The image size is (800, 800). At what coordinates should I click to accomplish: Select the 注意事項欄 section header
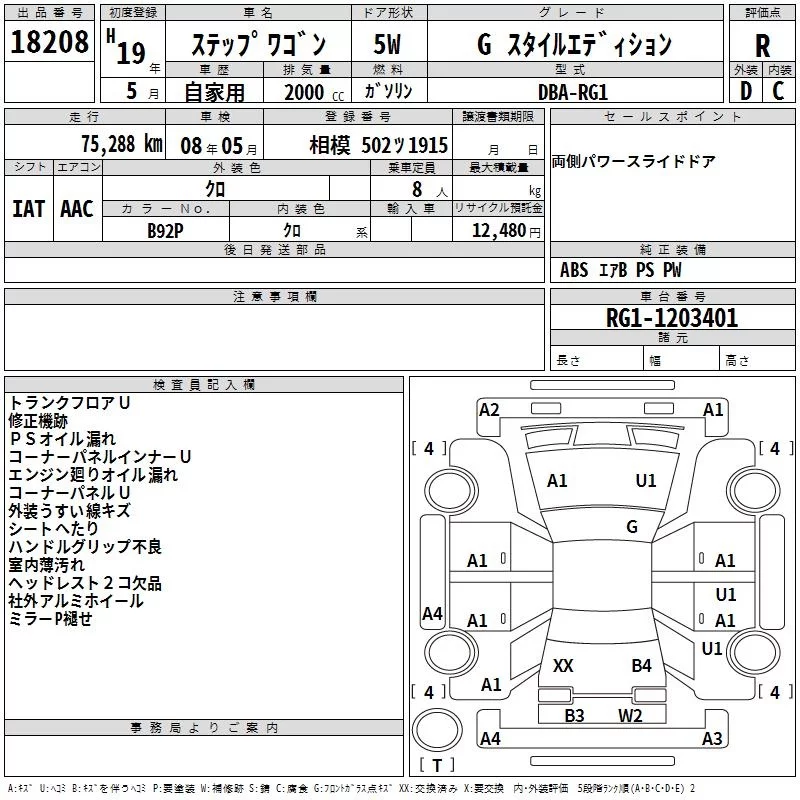275,296
